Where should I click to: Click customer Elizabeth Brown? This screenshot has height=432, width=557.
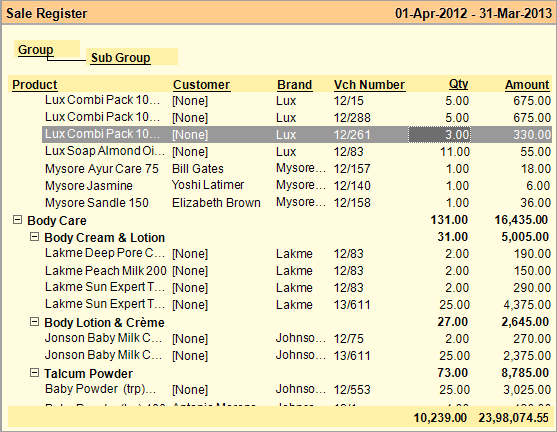point(216,203)
